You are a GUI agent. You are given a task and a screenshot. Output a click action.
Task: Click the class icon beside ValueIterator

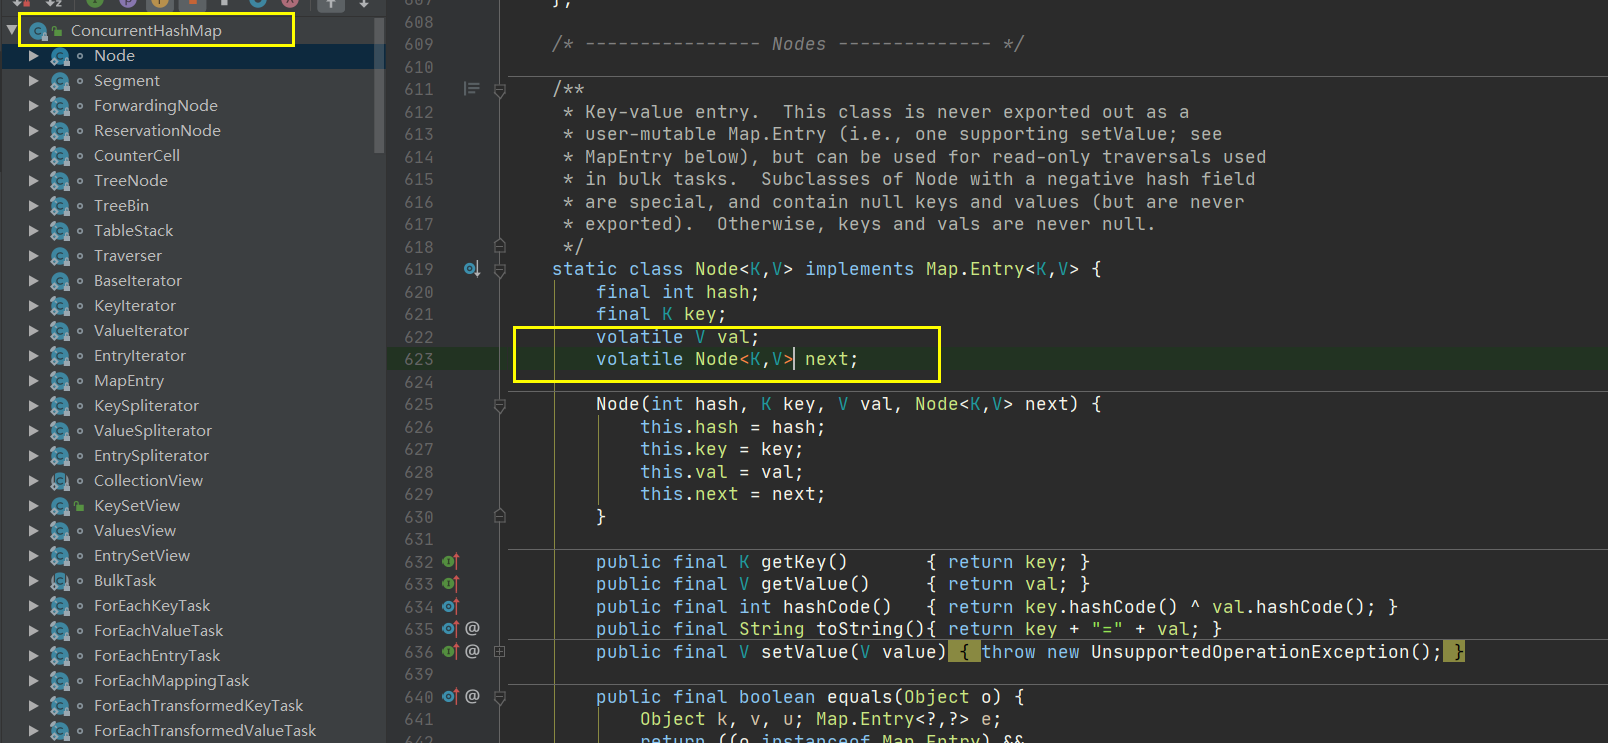click(x=60, y=331)
